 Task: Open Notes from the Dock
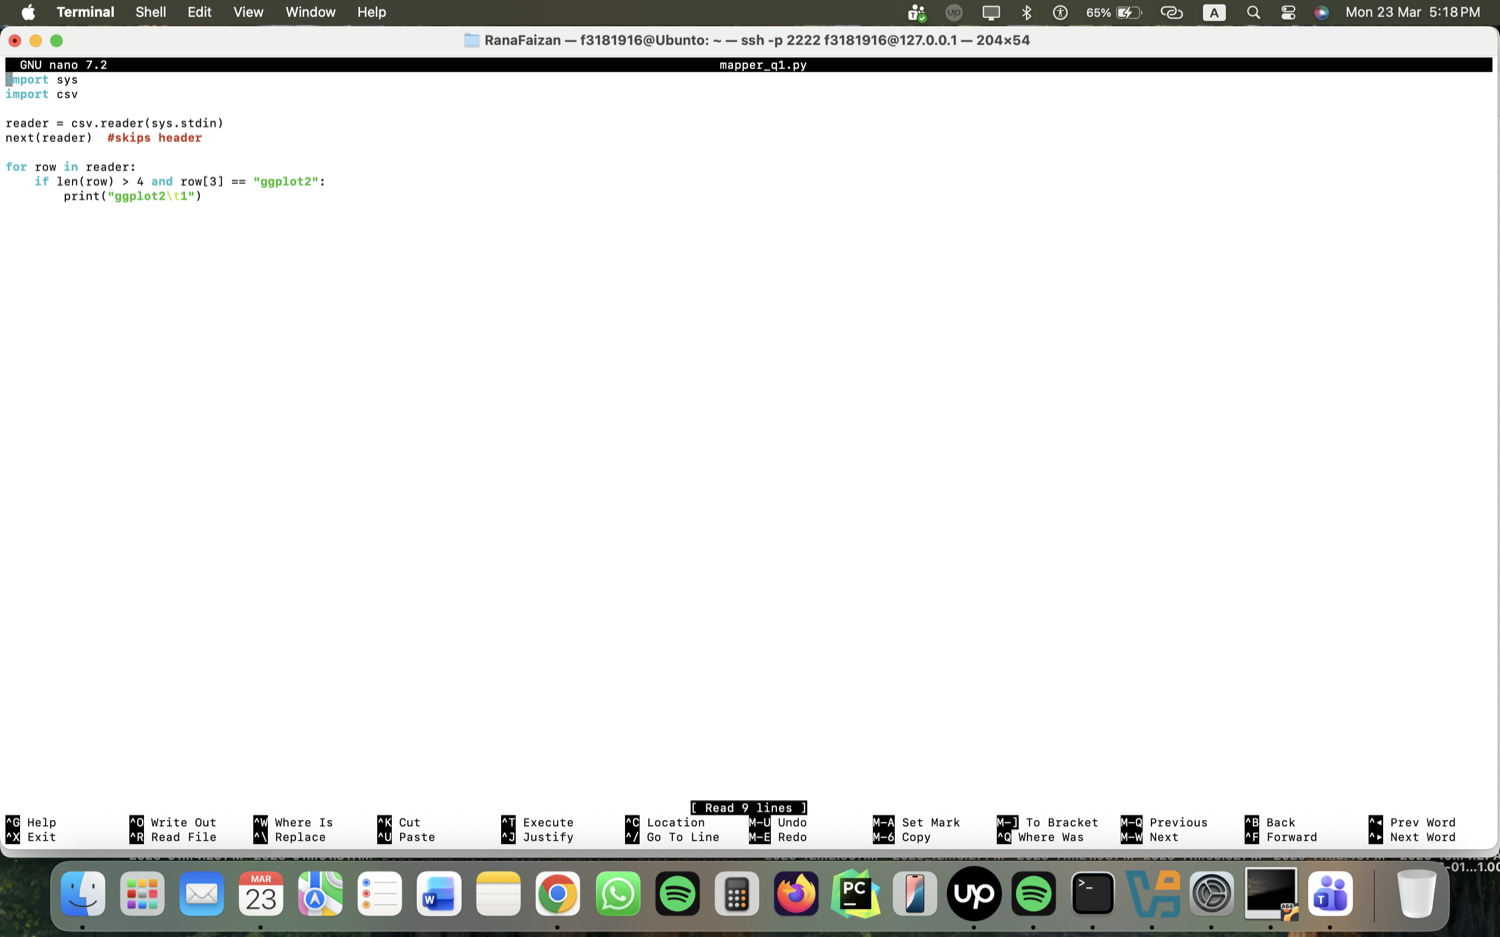click(x=498, y=894)
